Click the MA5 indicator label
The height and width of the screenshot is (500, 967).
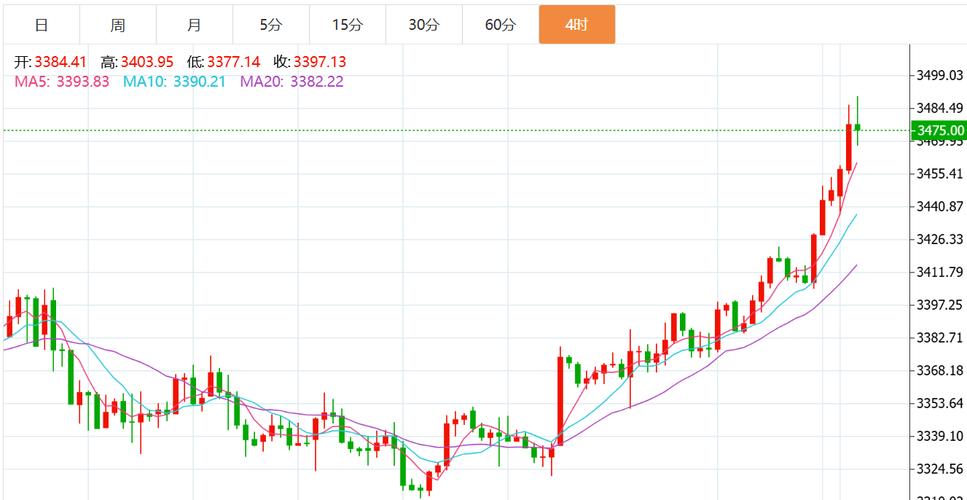pyautogui.click(x=62, y=82)
